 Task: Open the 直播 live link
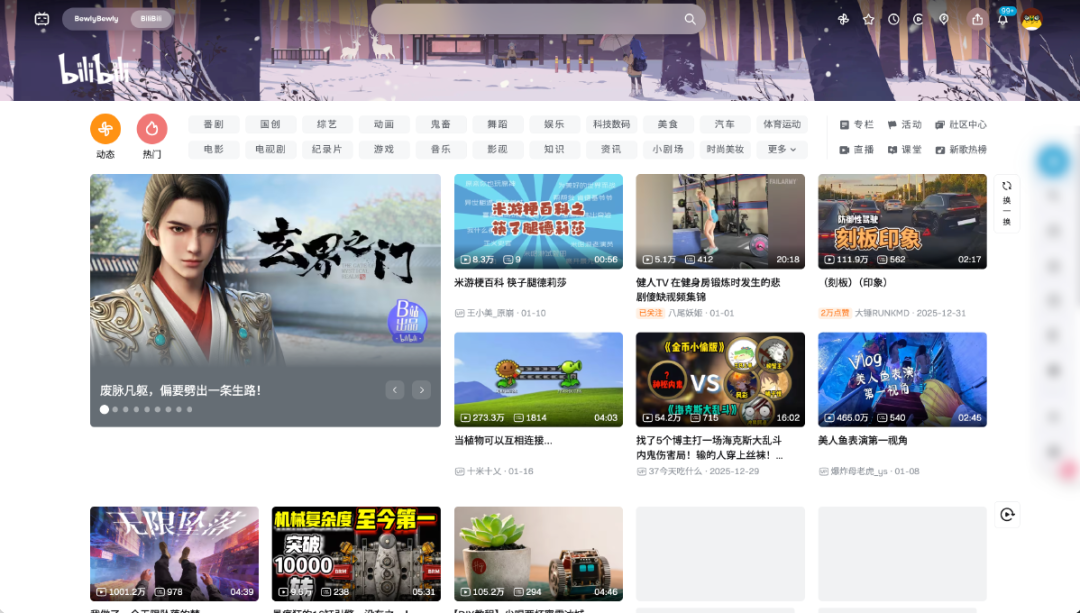pyautogui.click(x=856, y=149)
